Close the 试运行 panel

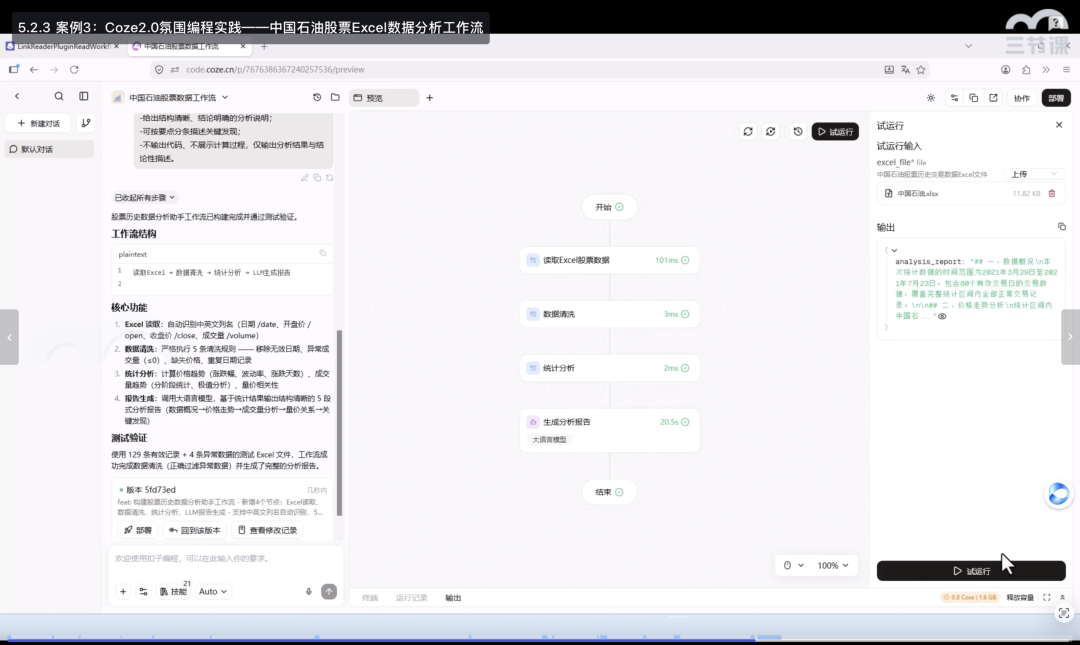[x=1059, y=125]
